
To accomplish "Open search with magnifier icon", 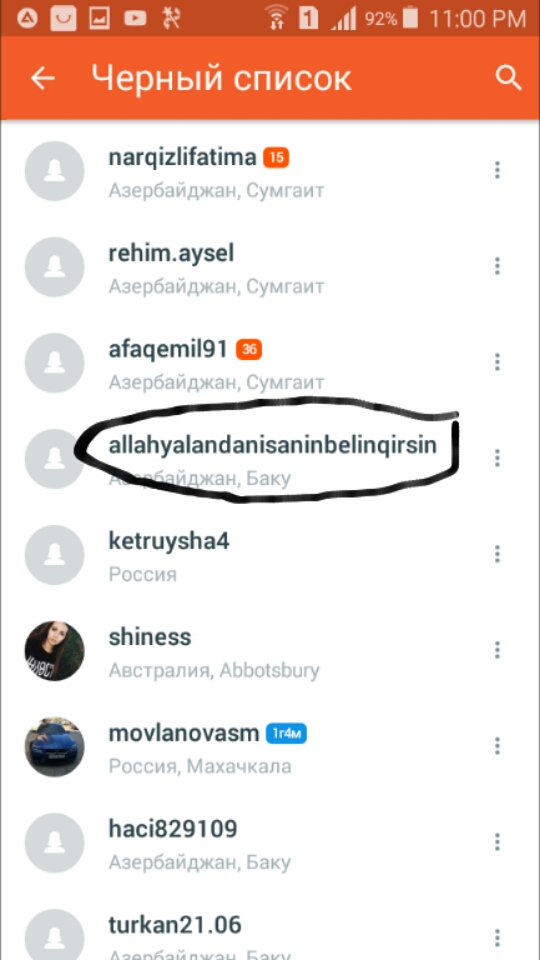I will click(508, 78).
